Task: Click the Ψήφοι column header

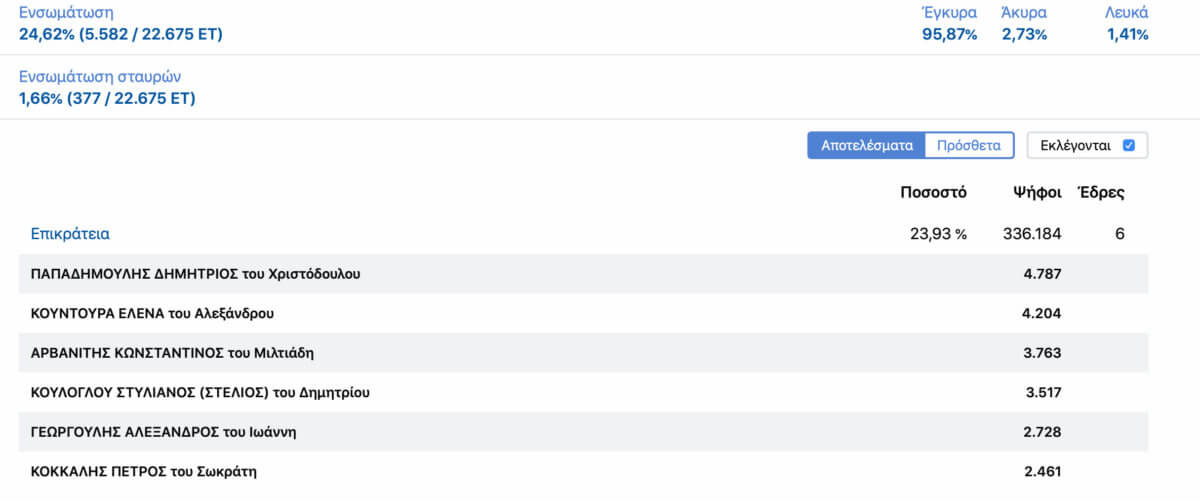Action: pyautogui.click(x=1037, y=193)
